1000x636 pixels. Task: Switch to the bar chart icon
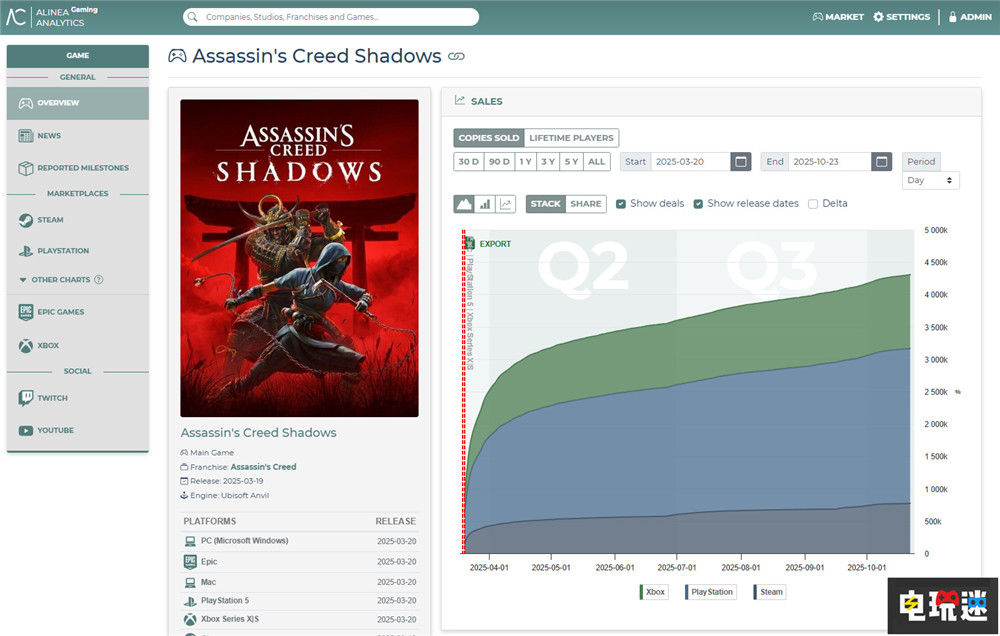tap(485, 204)
